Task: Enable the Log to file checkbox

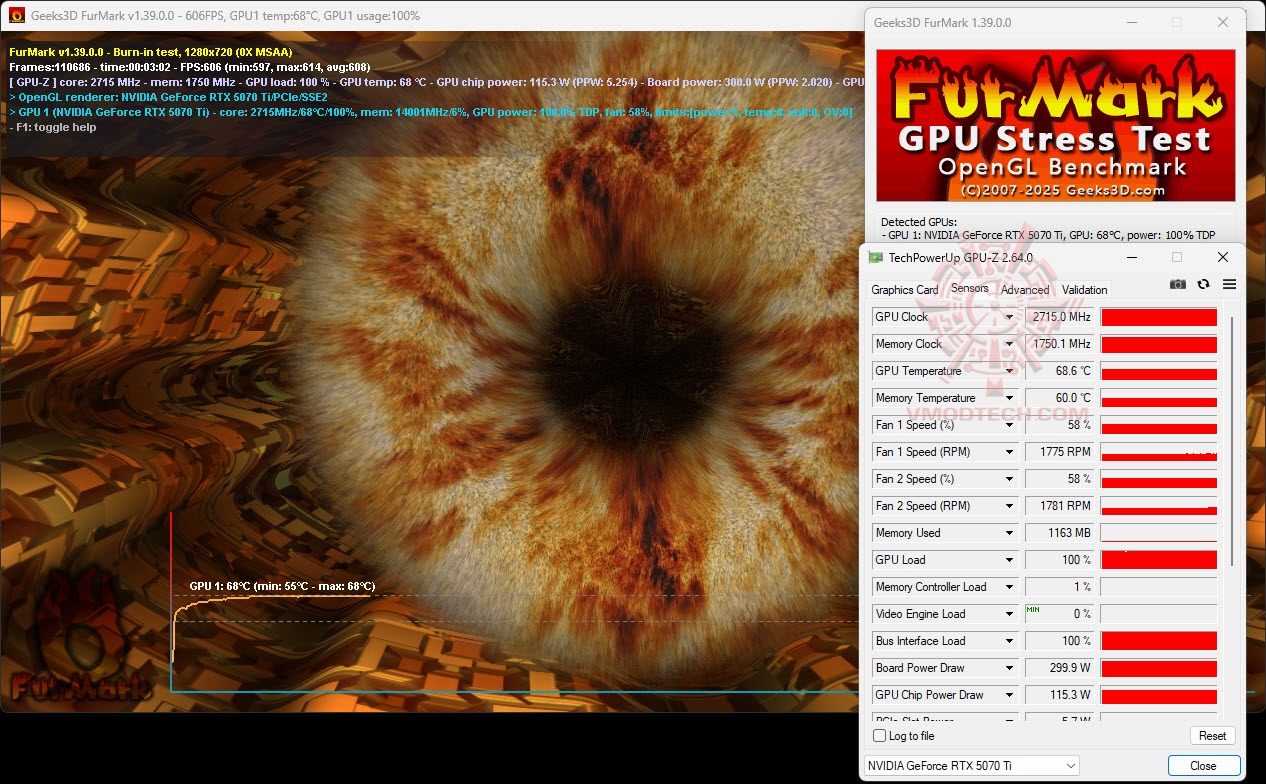Action: click(x=880, y=736)
